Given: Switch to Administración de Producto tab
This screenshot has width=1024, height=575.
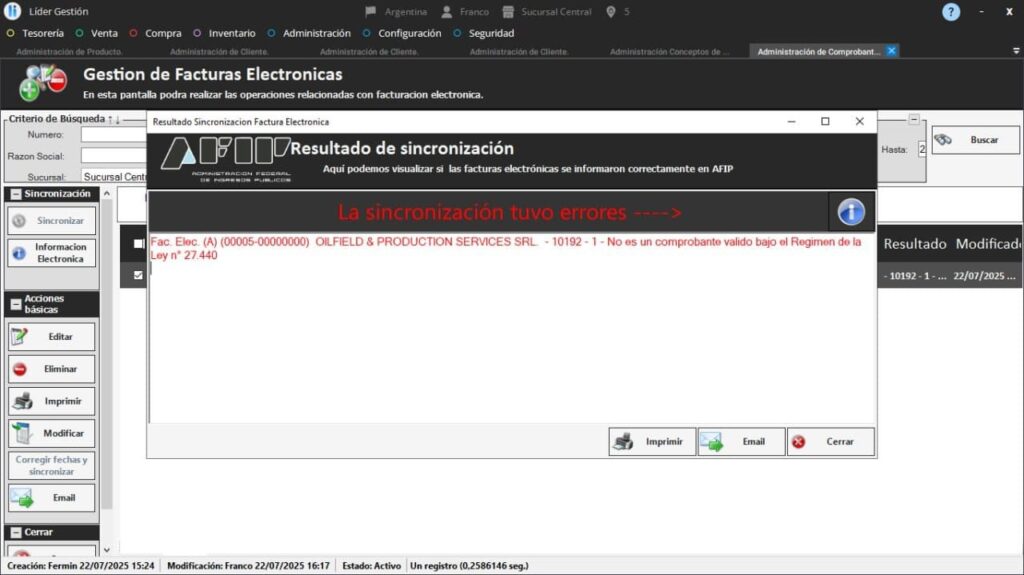Looking at the screenshot, I should pyautogui.click(x=69, y=51).
